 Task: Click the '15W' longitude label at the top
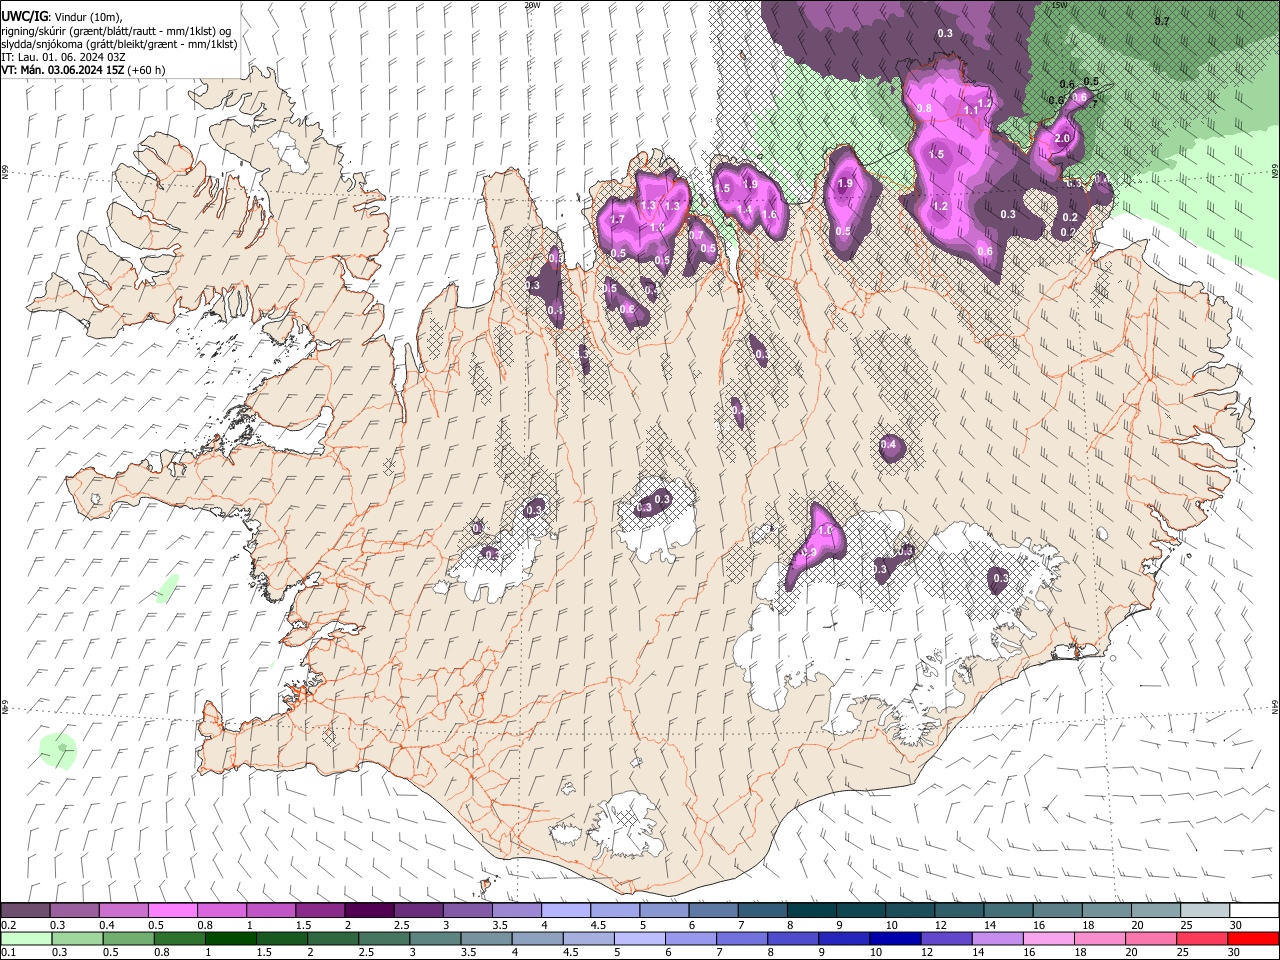pos(1060,5)
